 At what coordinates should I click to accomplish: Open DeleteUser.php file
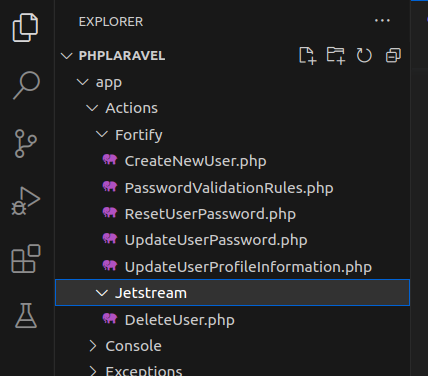tap(180, 320)
